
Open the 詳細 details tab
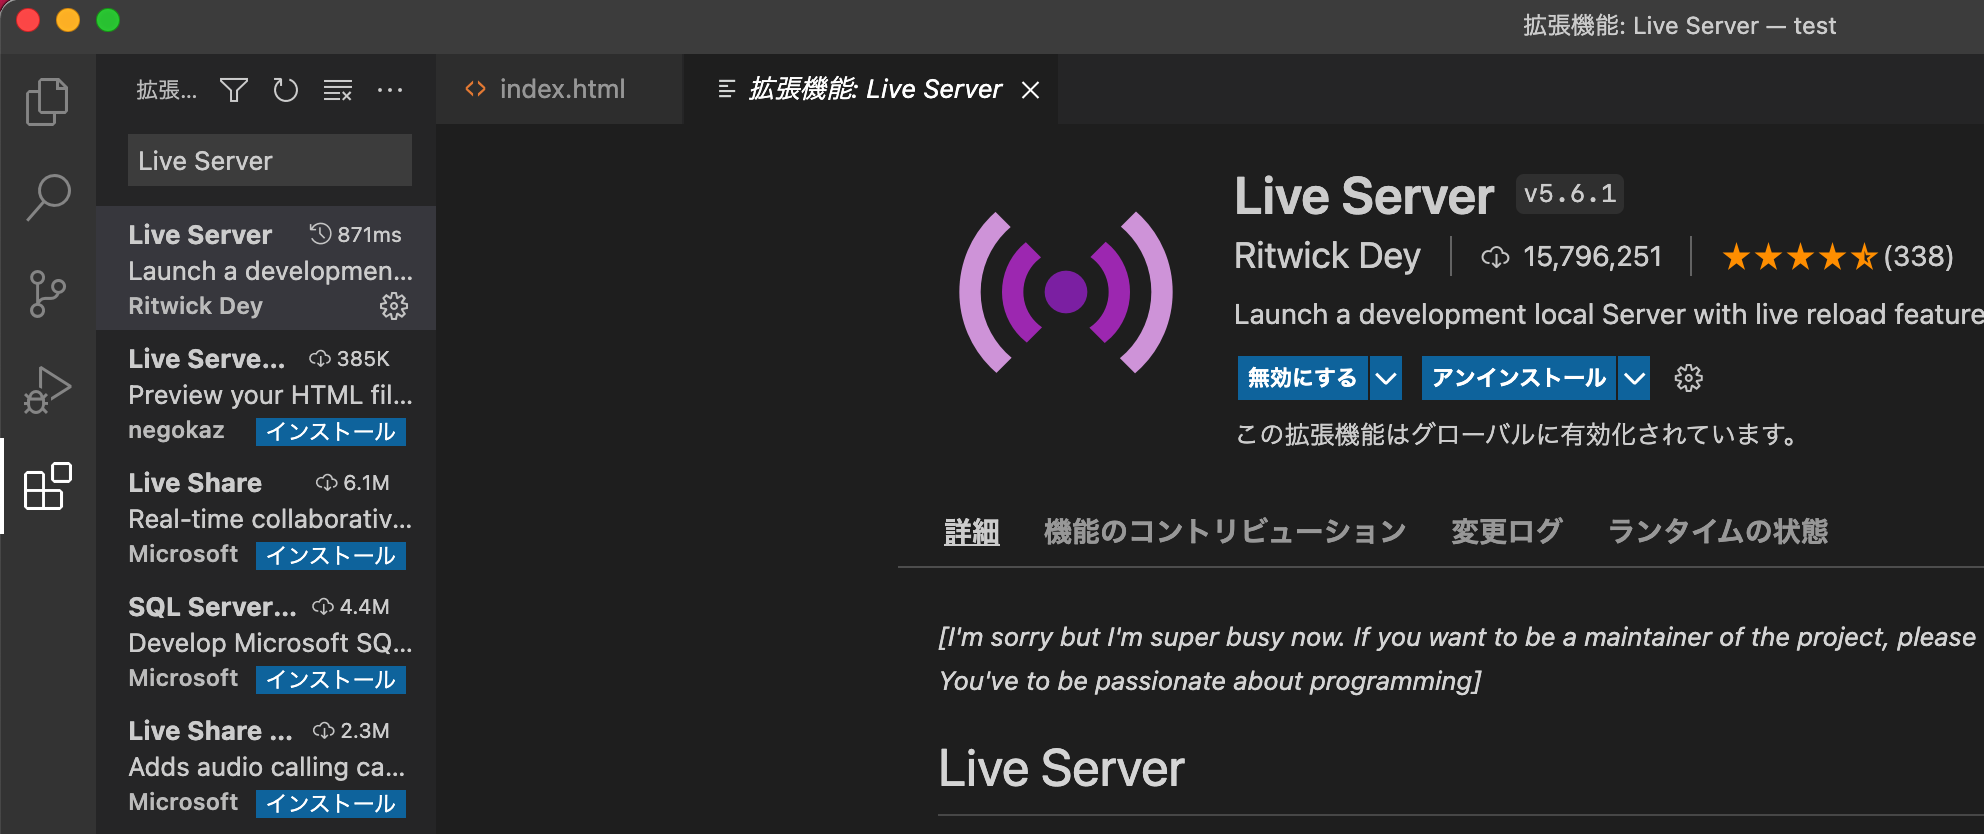point(971,531)
